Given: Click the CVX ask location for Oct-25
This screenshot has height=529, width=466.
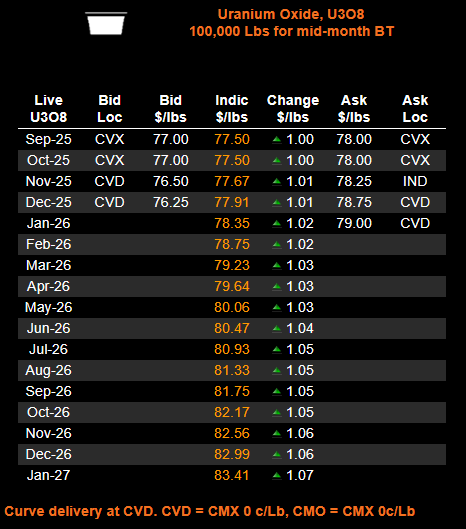Looking at the screenshot, I should pos(415,160).
